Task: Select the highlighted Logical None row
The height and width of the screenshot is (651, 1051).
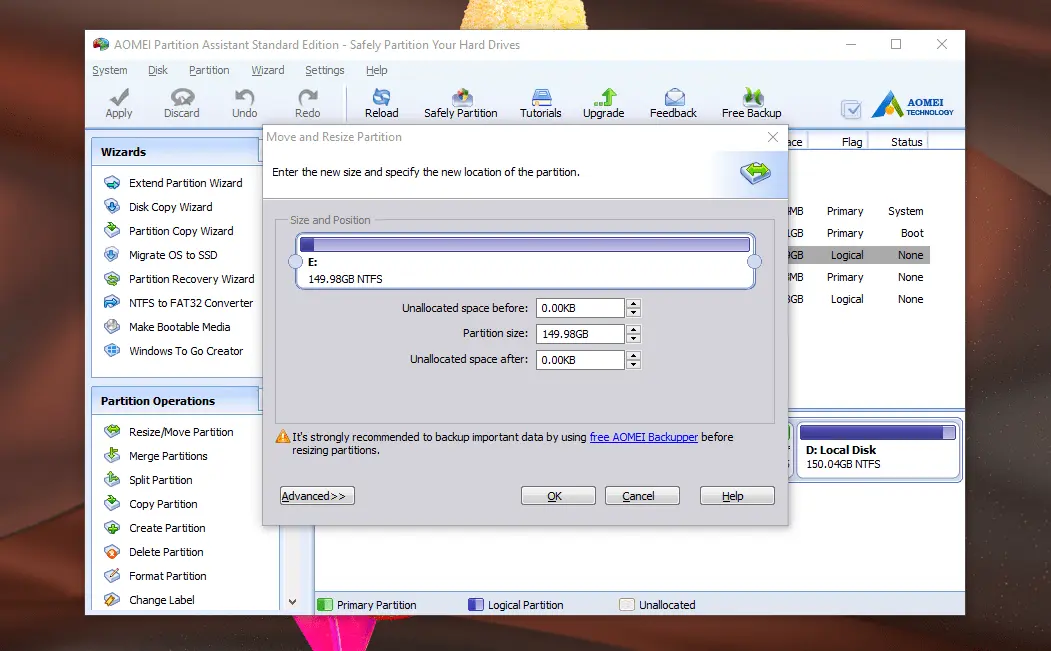Action: tap(859, 255)
